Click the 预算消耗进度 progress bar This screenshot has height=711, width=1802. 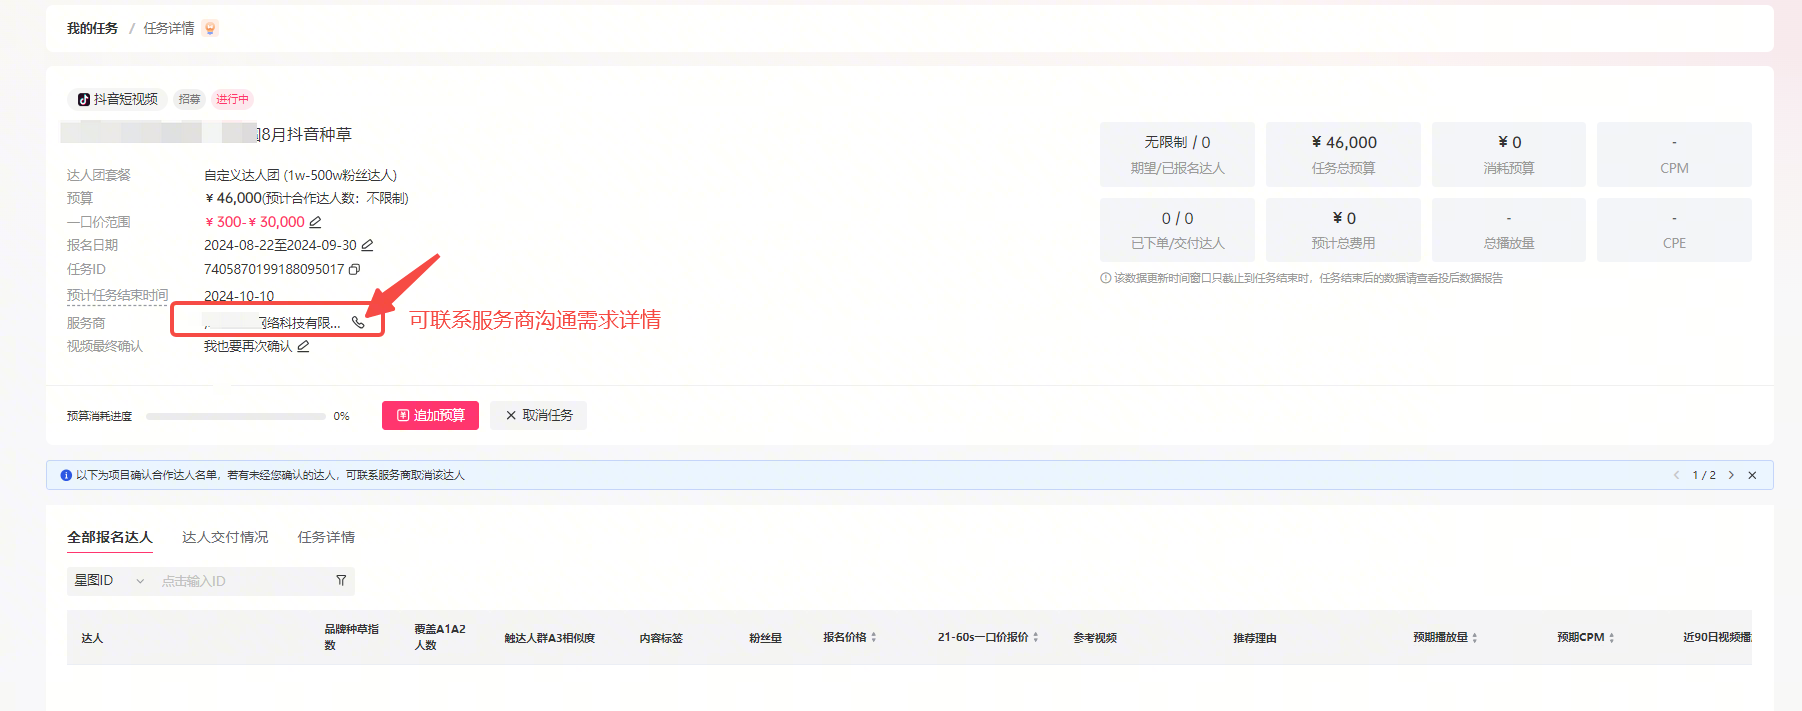235,416
